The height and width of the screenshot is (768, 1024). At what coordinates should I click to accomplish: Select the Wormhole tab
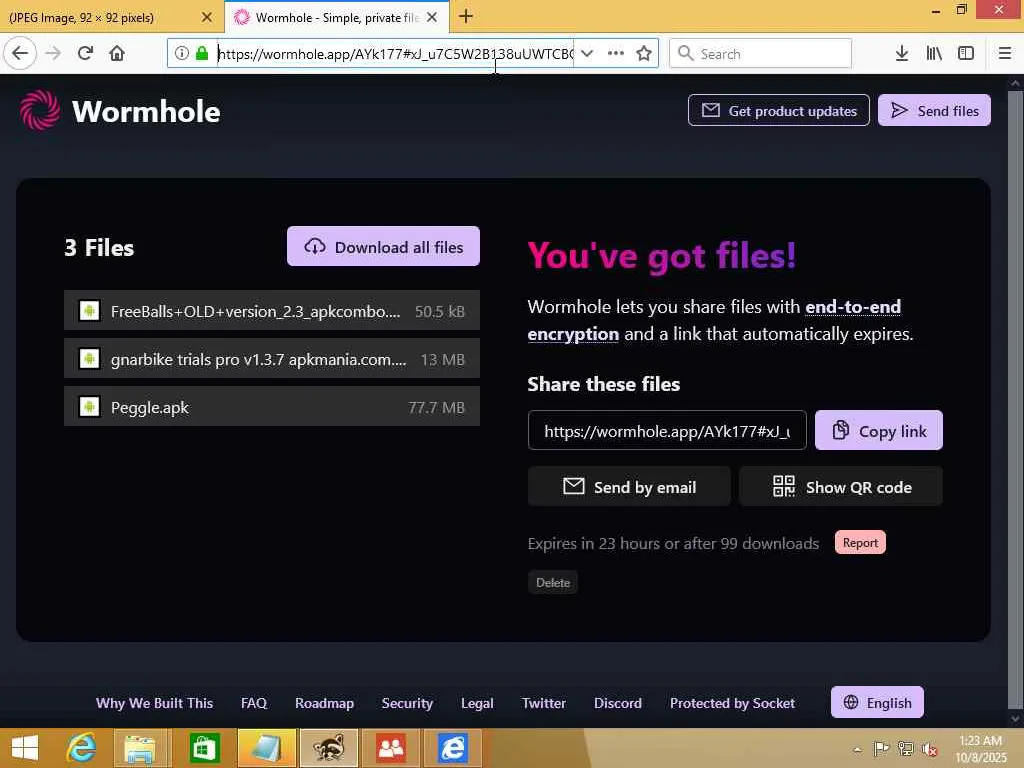pyautogui.click(x=336, y=18)
